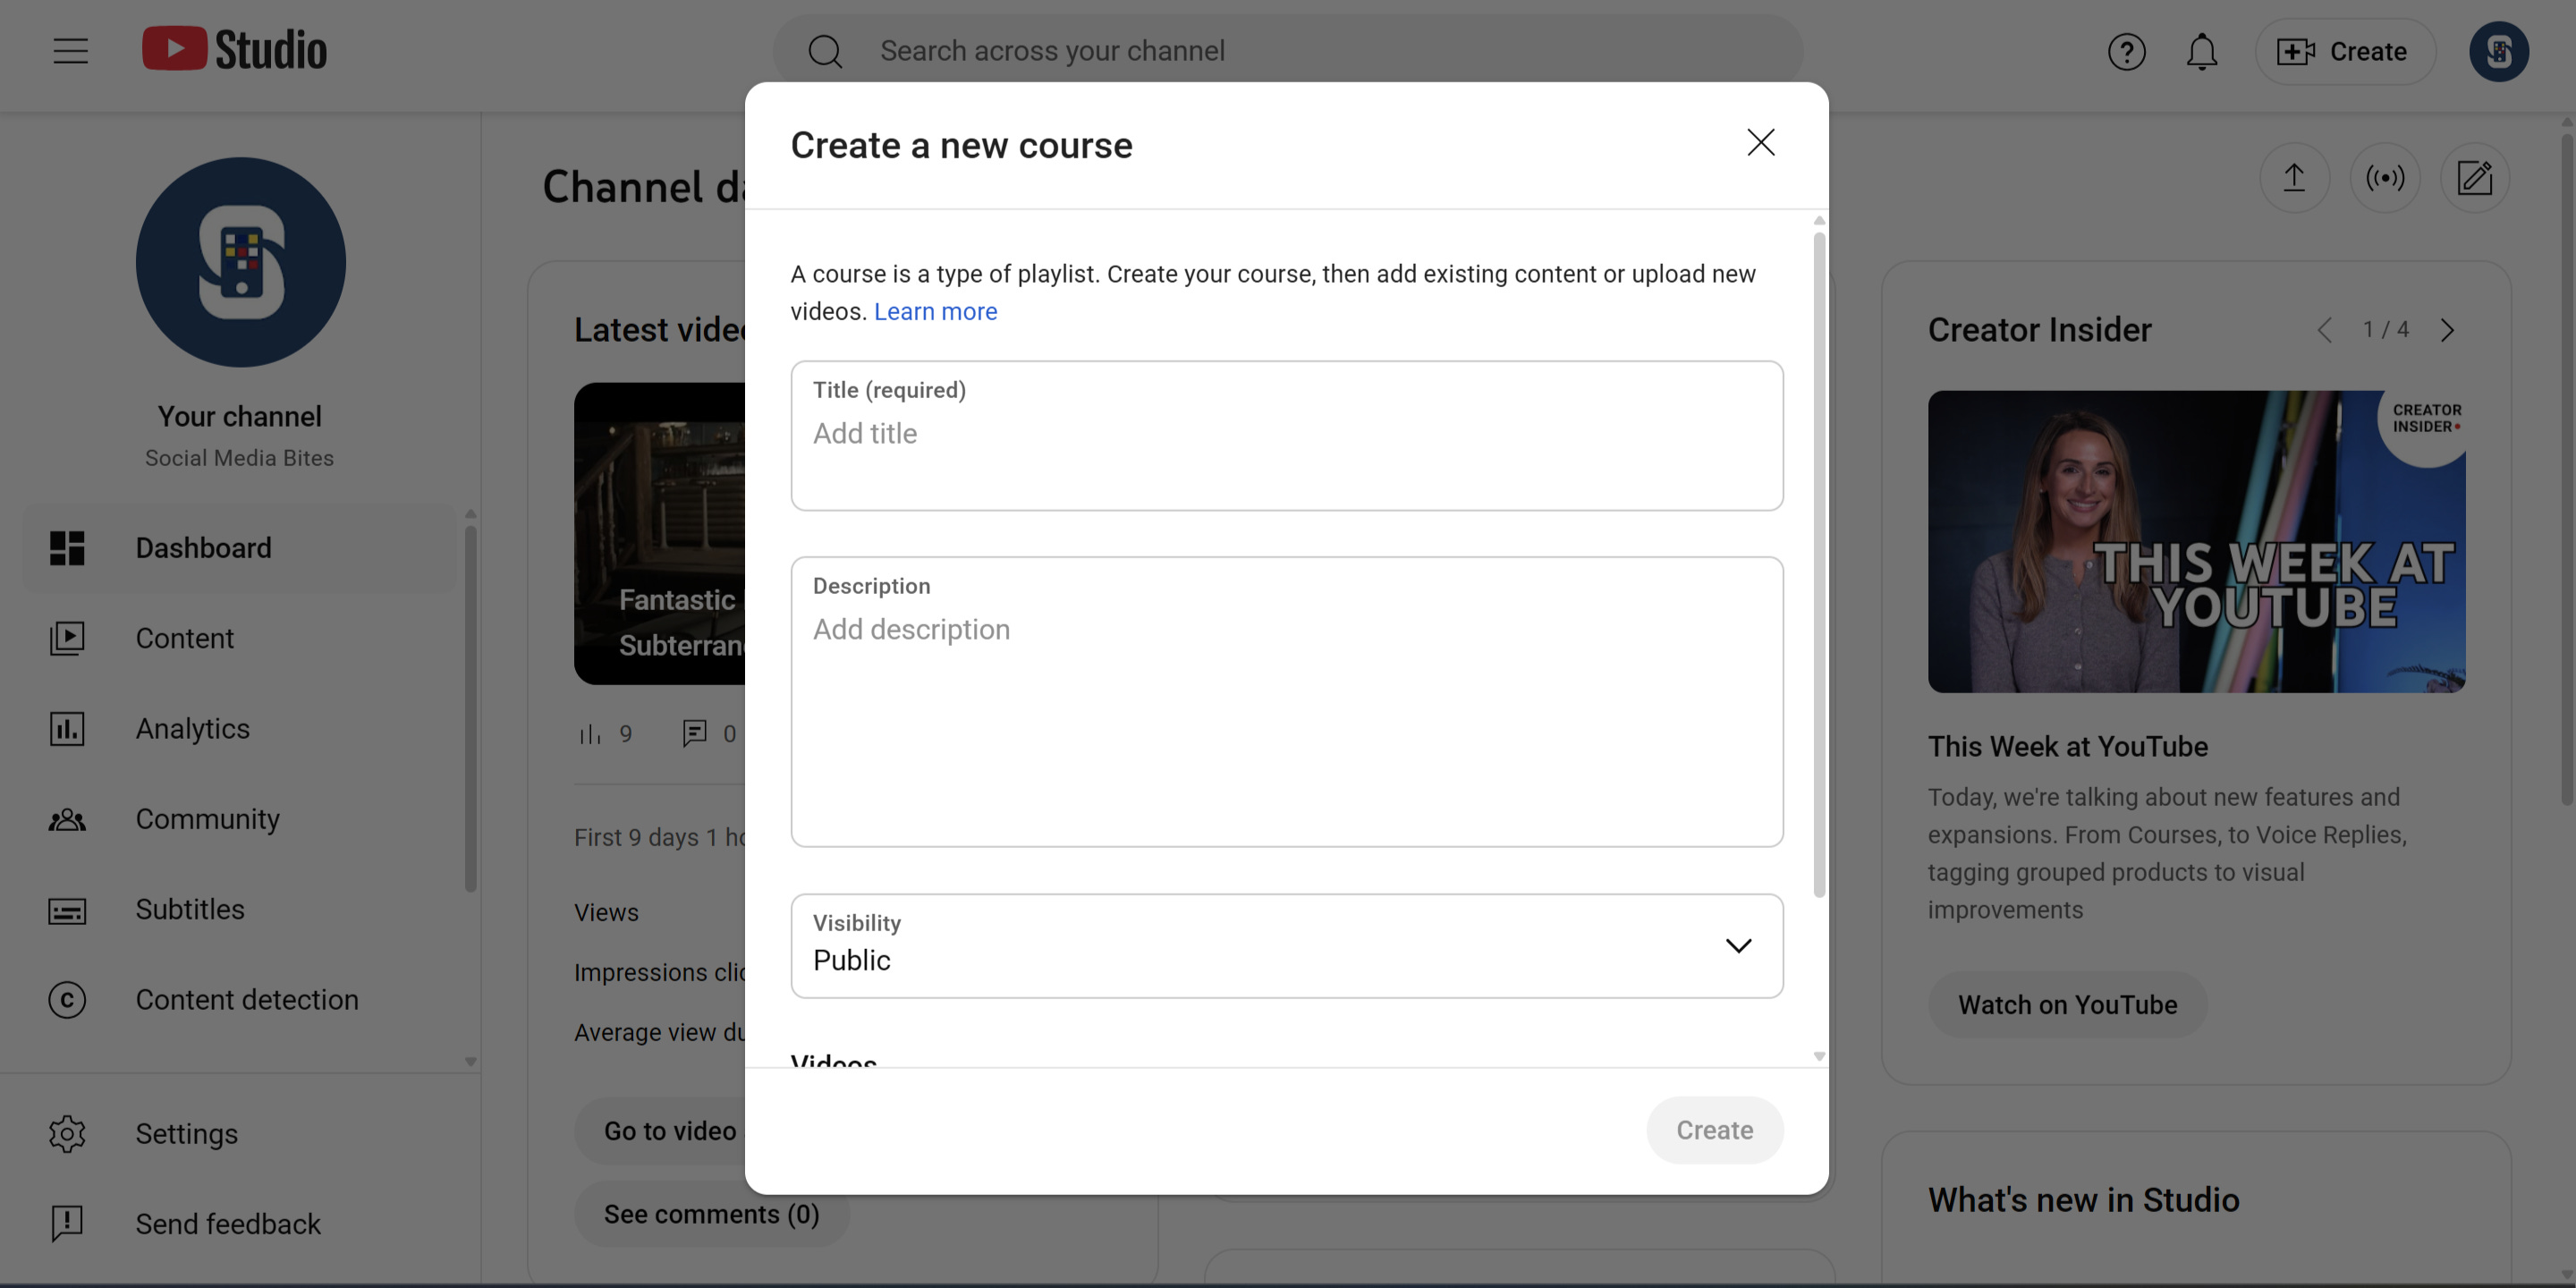Image resolution: width=2576 pixels, height=1288 pixels.
Task: Open Content detection in sidebar
Action: pyautogui.click(x=246, y=1000)
